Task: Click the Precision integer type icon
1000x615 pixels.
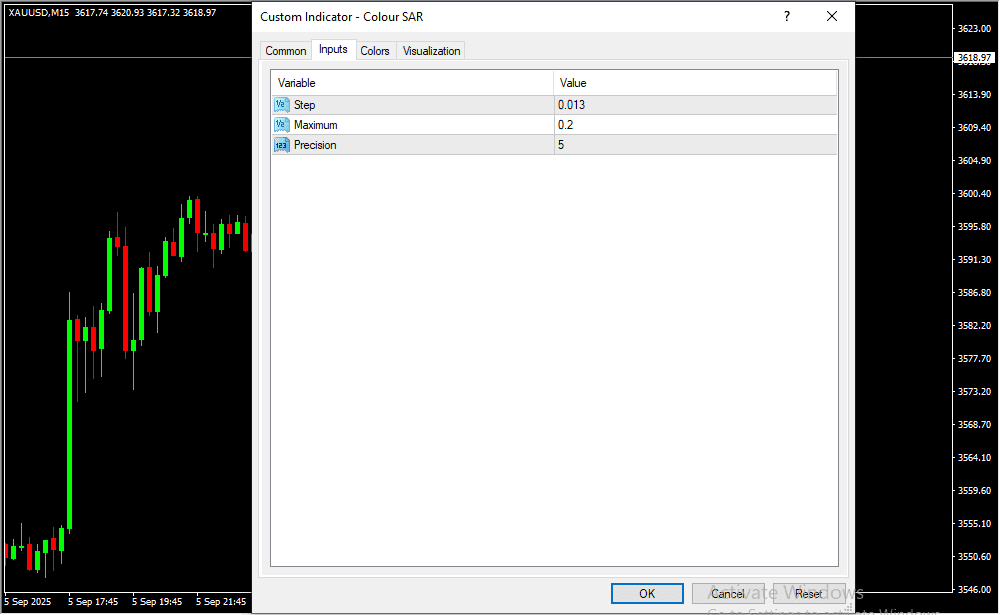Action: click(281, 145)
